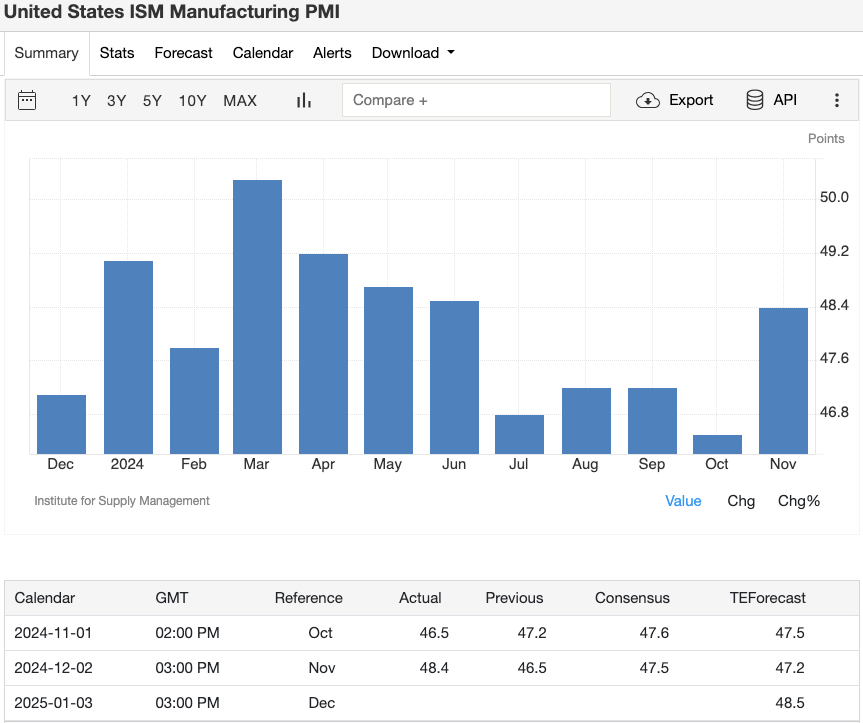Viewport: 863px width, 723px height.
Task: Click the bar chart type icon
Action: pyautogui.click(x=303, y=100)
